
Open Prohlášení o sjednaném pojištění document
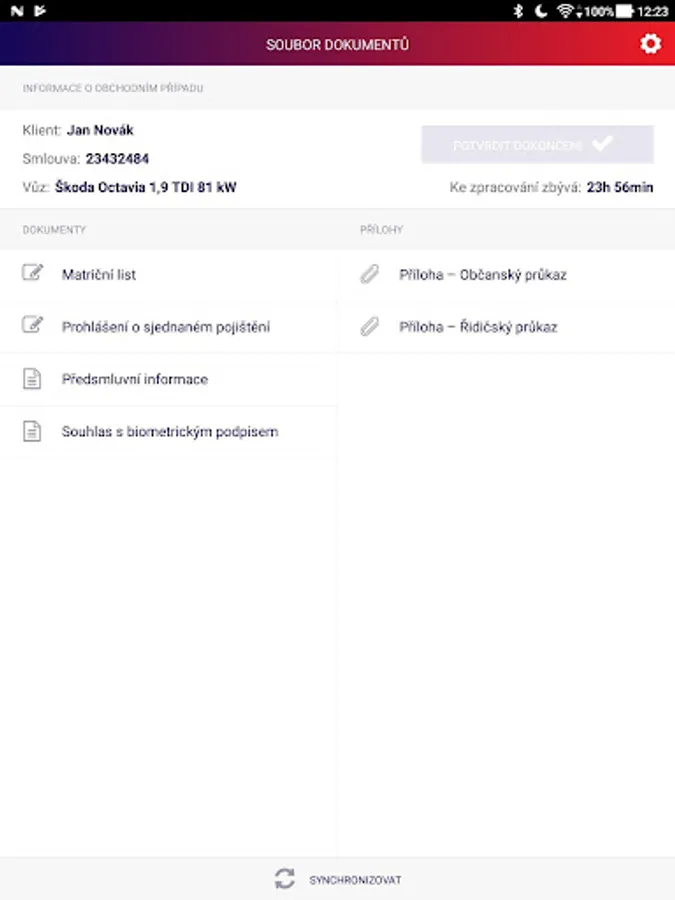pyautogui.click(x=169, y=327)
